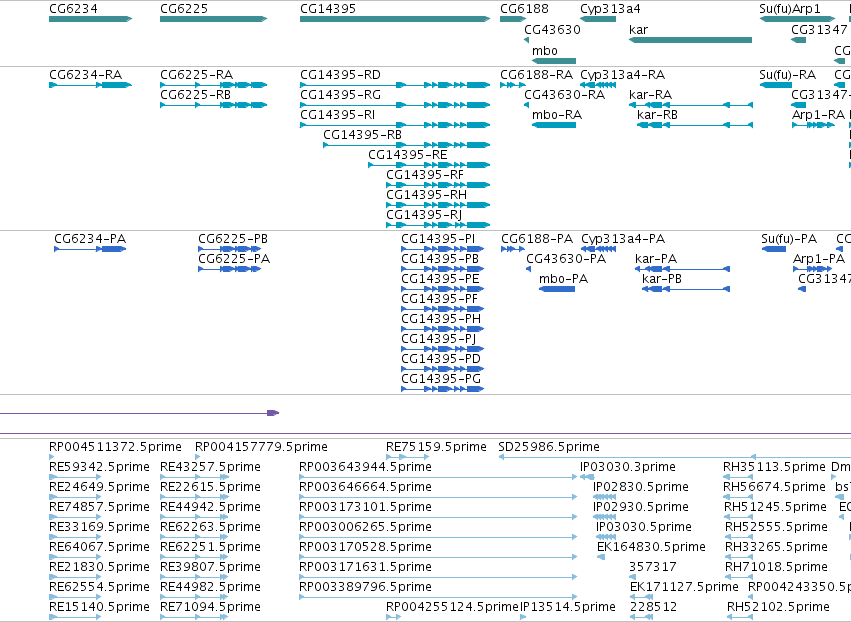Click transcript CG14395-RJ

pos(424,215)
